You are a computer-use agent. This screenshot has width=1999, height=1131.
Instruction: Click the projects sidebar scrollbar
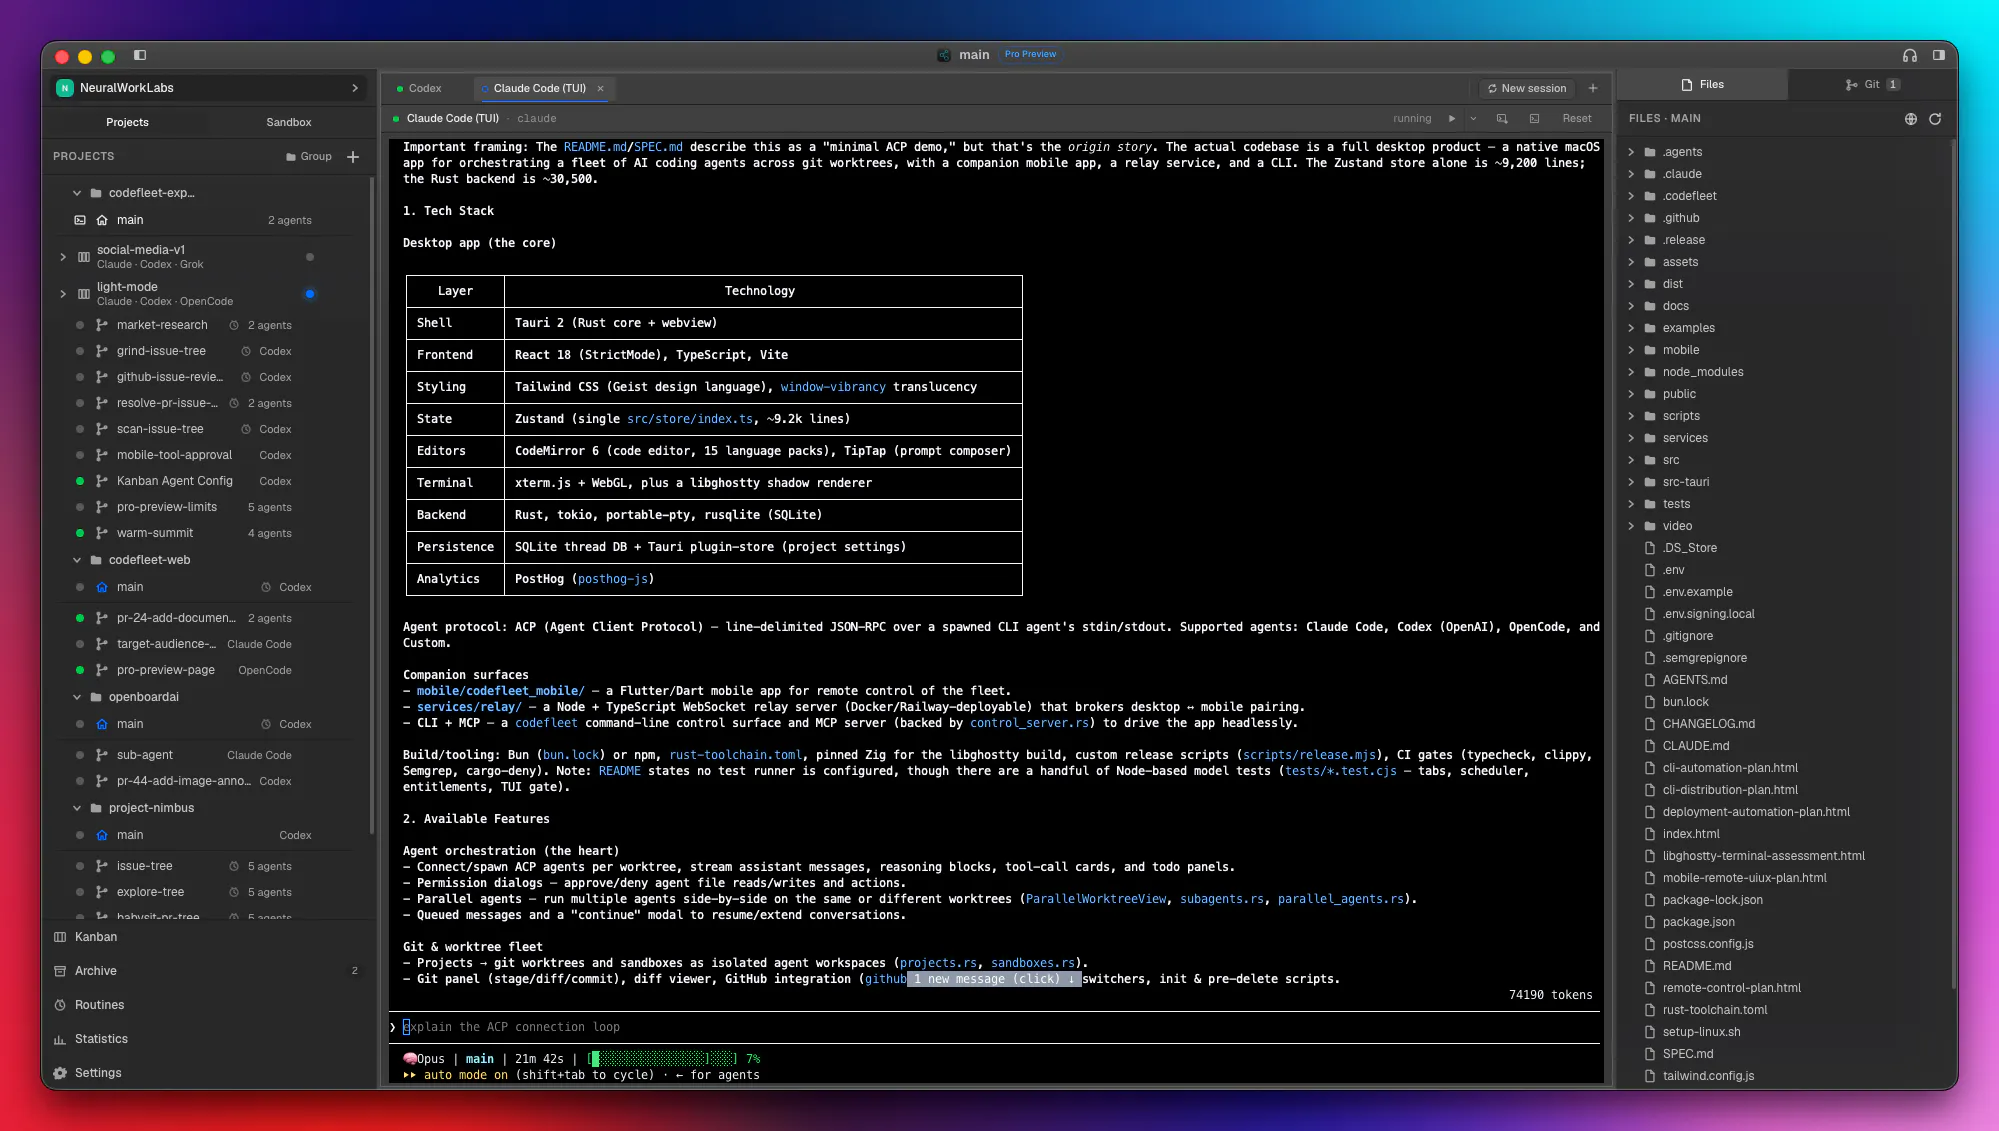coord(372,505)
